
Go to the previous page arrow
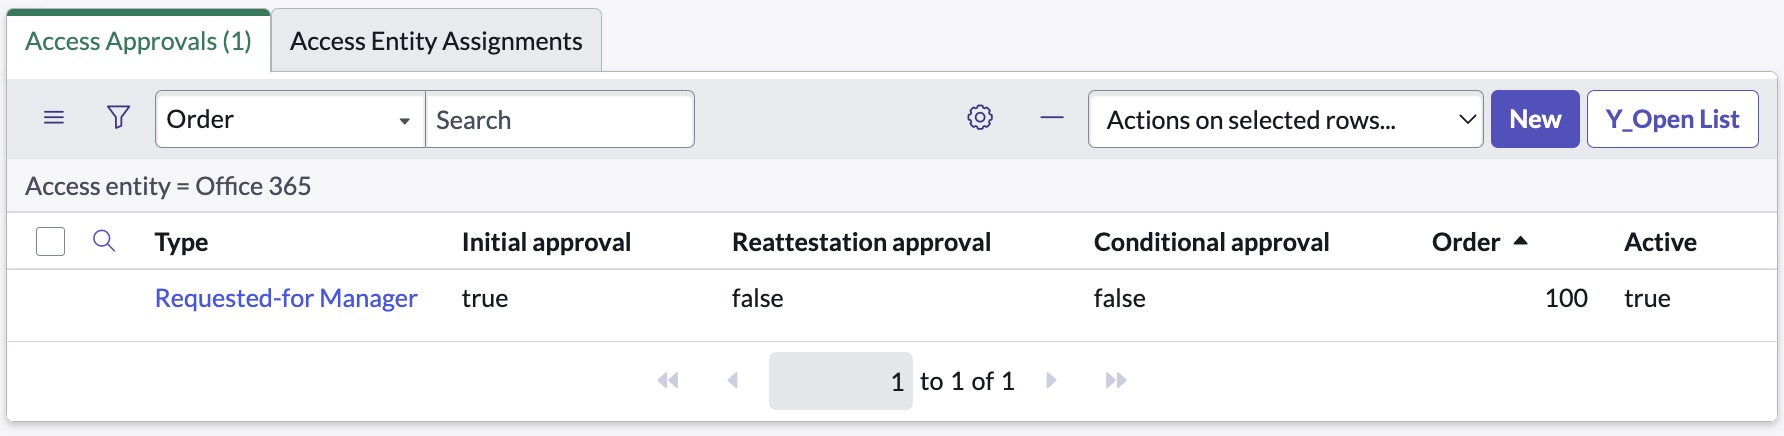[x=733, y=380]
